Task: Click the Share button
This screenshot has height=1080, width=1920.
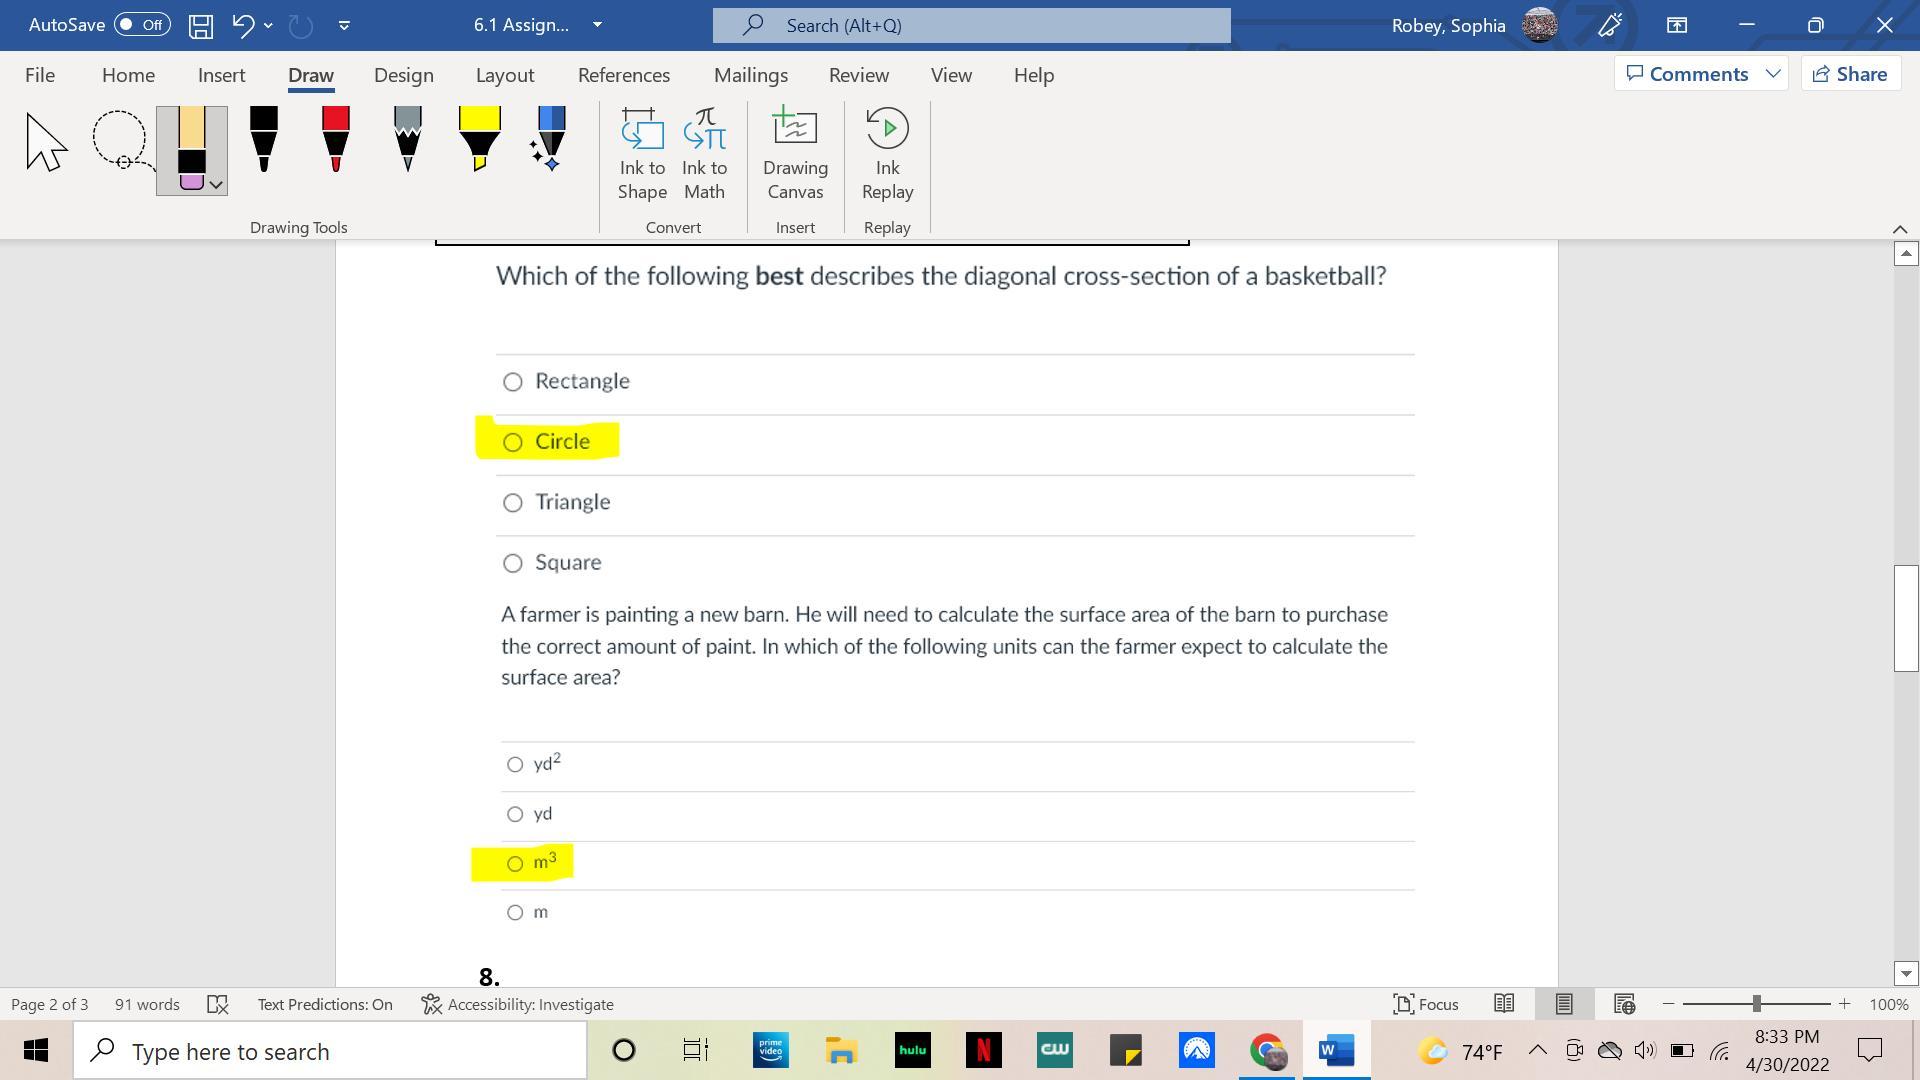Action: (x=1850, y=74)
